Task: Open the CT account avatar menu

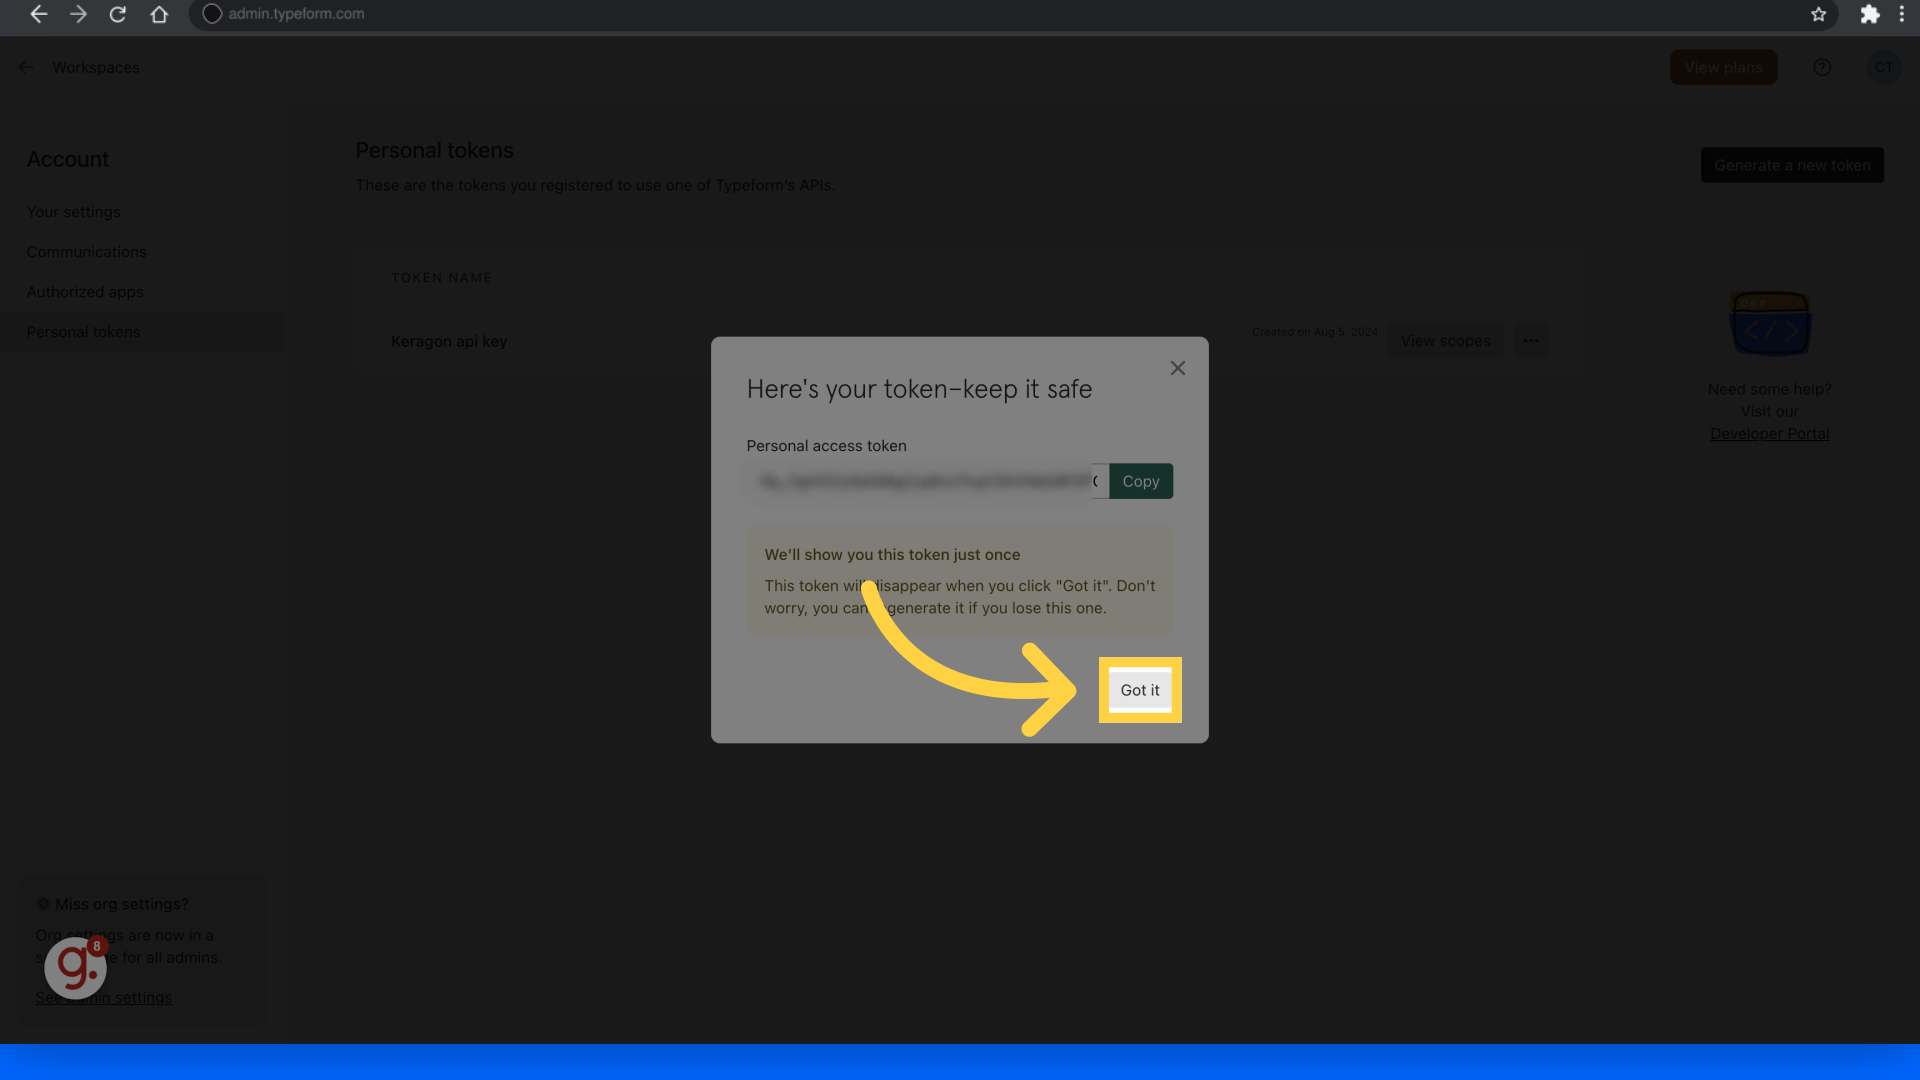Action: 1884,67
